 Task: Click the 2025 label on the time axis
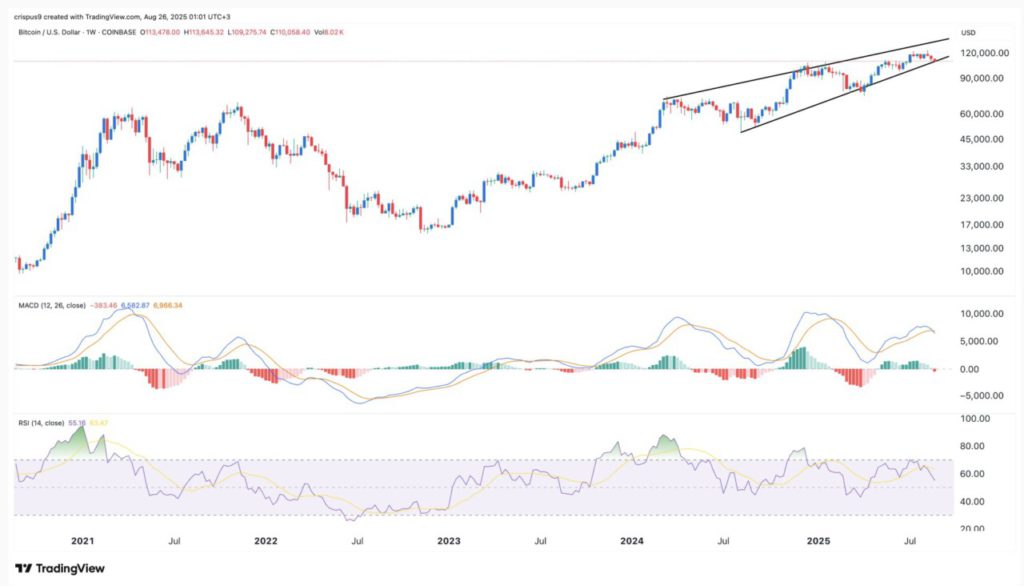(819, 541)
